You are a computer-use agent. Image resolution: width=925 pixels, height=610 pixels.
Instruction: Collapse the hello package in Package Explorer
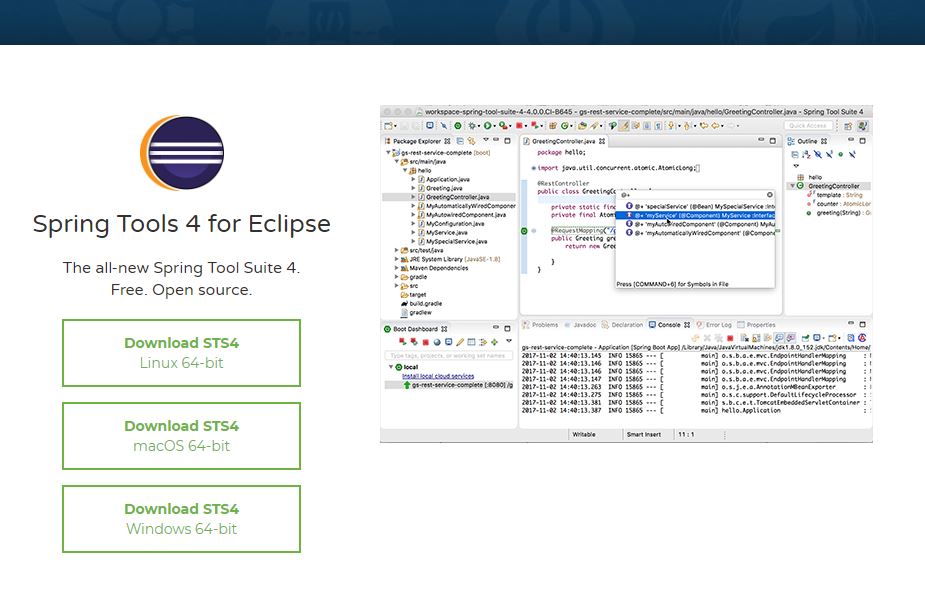coord(405,170)
